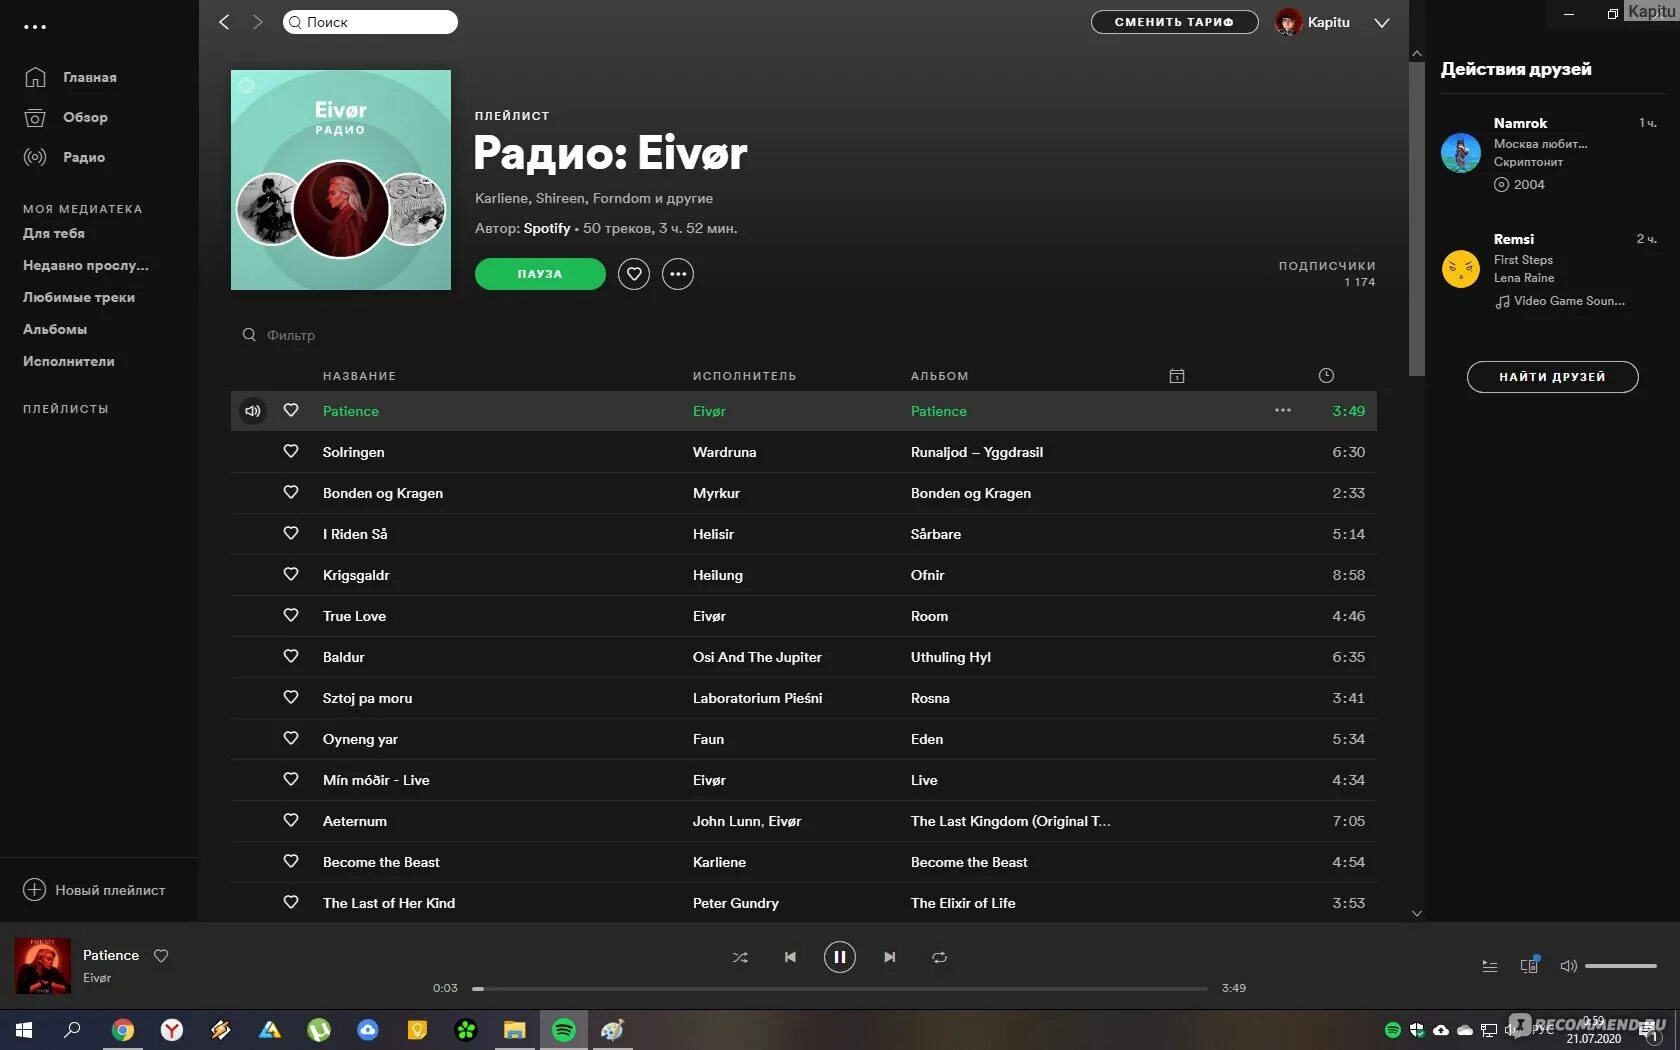Open more options for Patience row
The height and width of the screenshot is (1050, 1680).
coord(1283,410)
